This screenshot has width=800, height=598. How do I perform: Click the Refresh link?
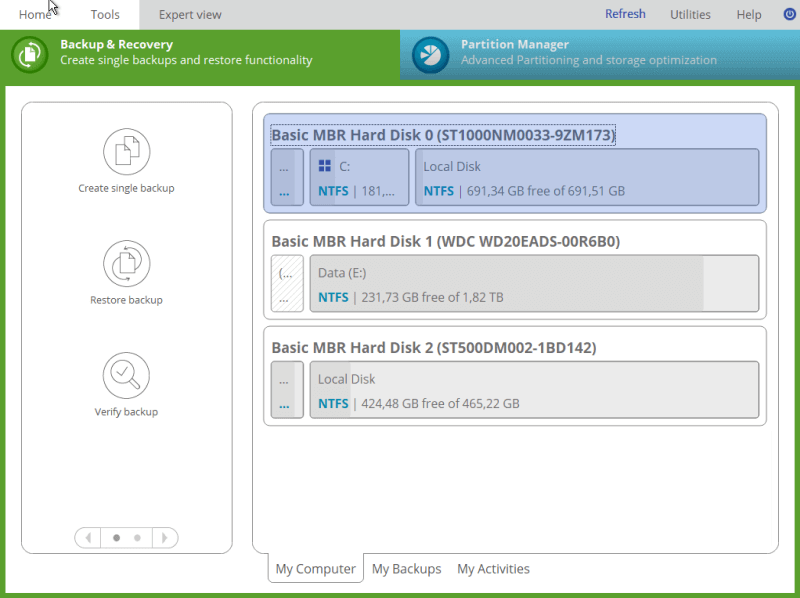625,15
